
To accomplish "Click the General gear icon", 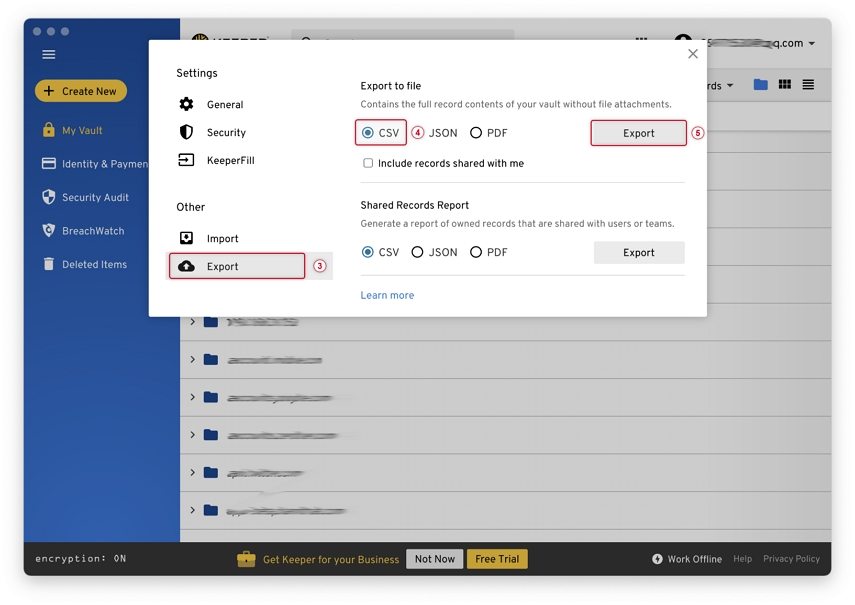I will tap(186, 104).
